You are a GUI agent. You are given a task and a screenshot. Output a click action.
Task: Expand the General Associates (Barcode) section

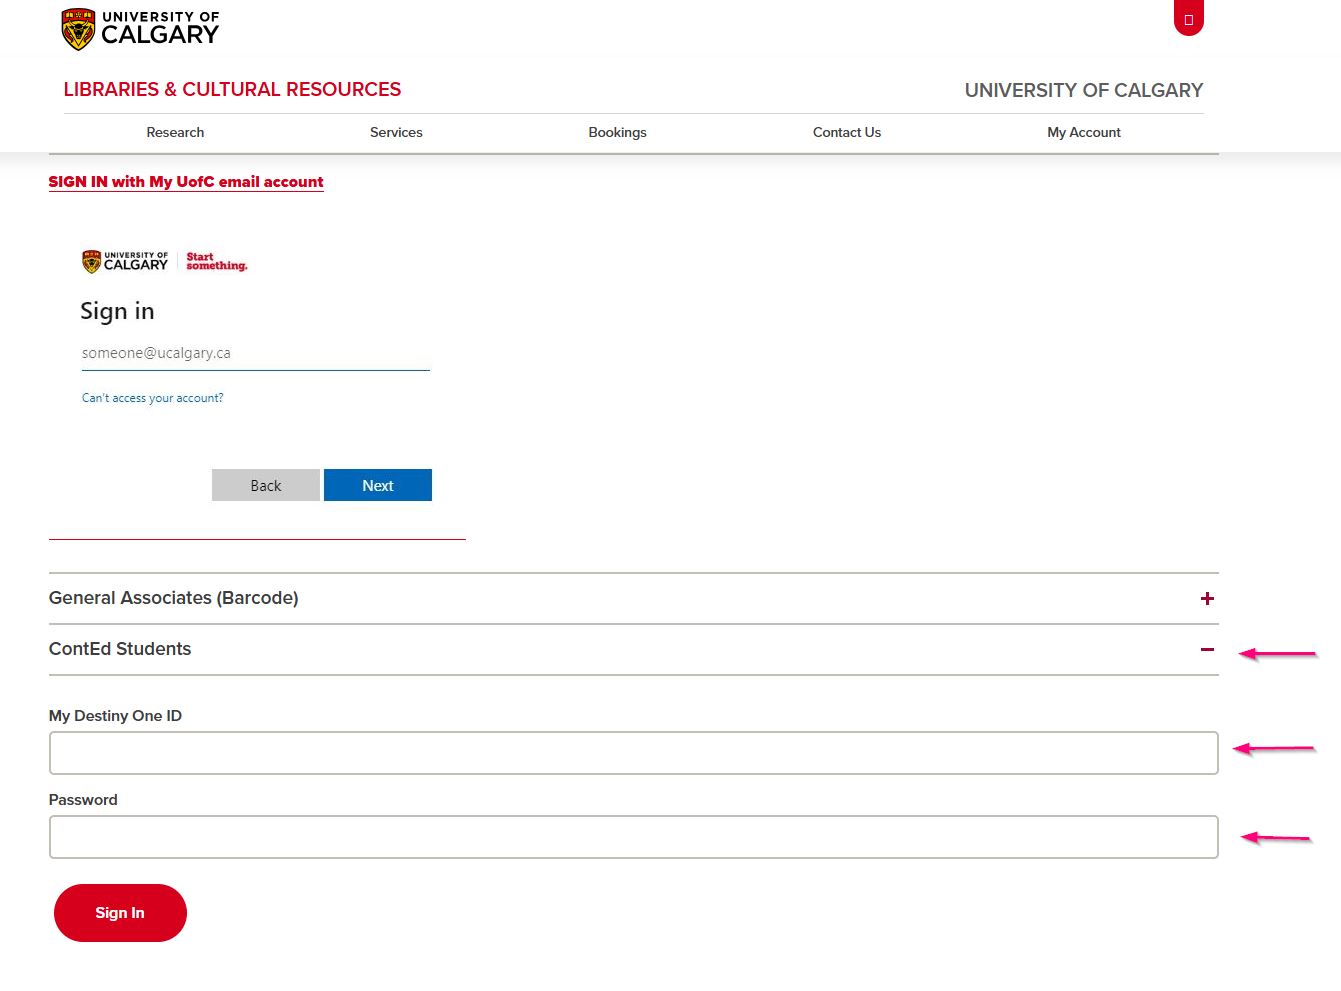click(1207, 598)
